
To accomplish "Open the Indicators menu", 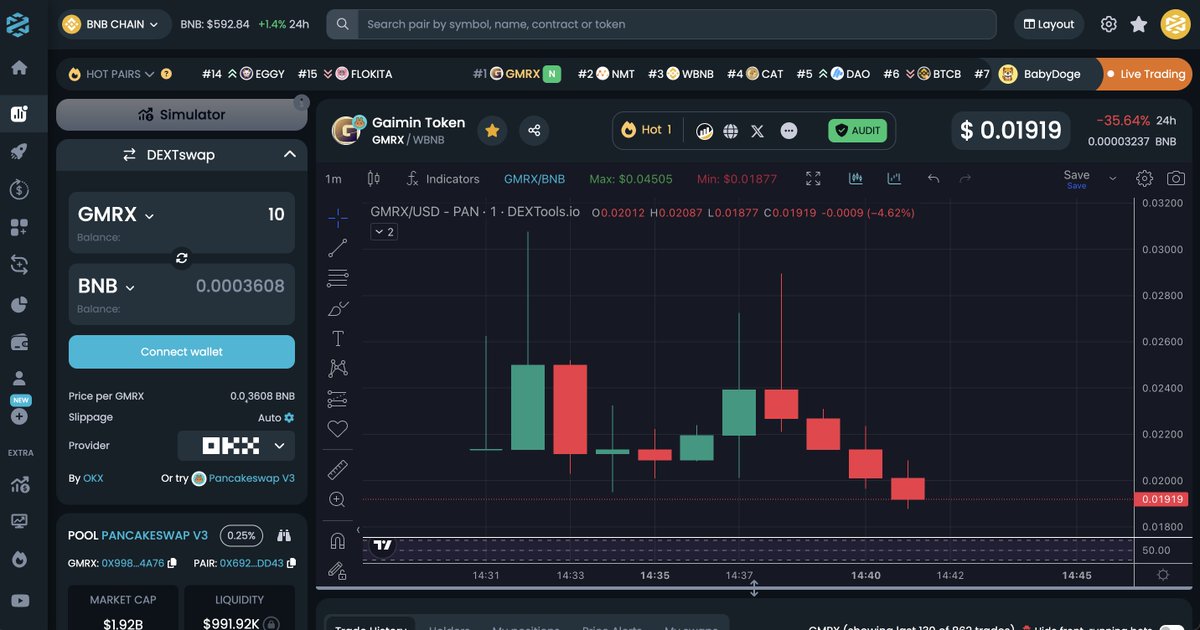I will [442, 179].
